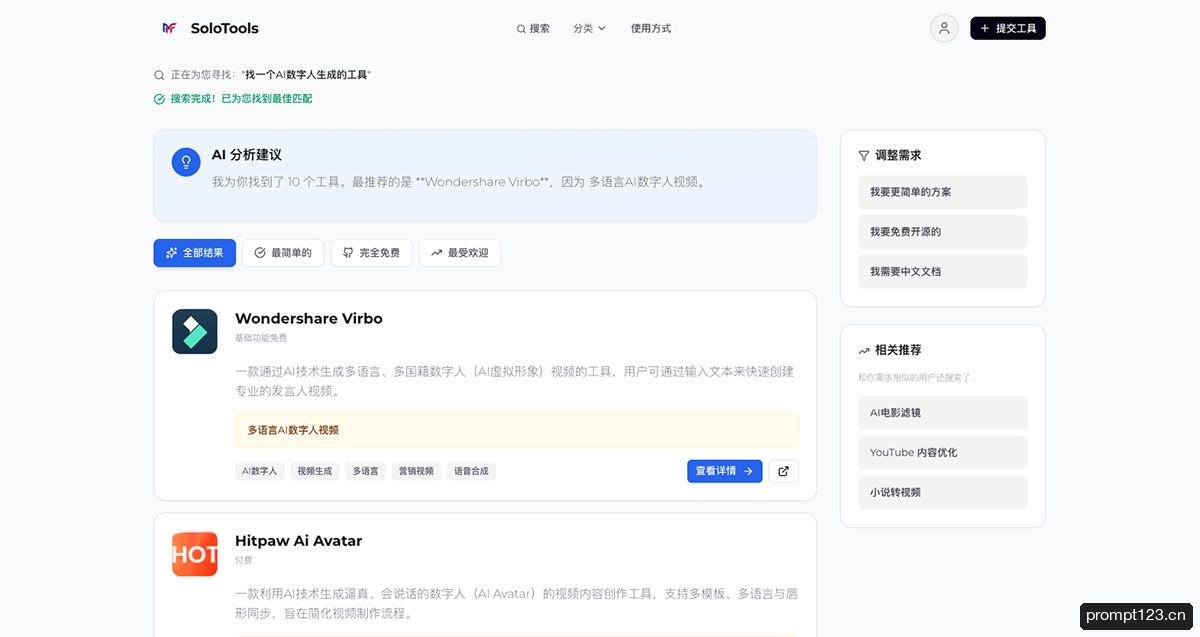Click the 多语言 tag

coord(365,471)
